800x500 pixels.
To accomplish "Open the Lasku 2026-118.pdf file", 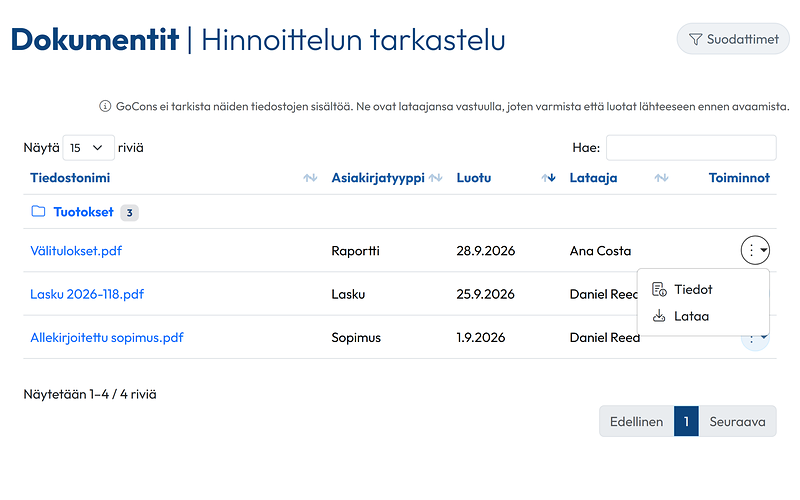I will (x=87, y=294).
